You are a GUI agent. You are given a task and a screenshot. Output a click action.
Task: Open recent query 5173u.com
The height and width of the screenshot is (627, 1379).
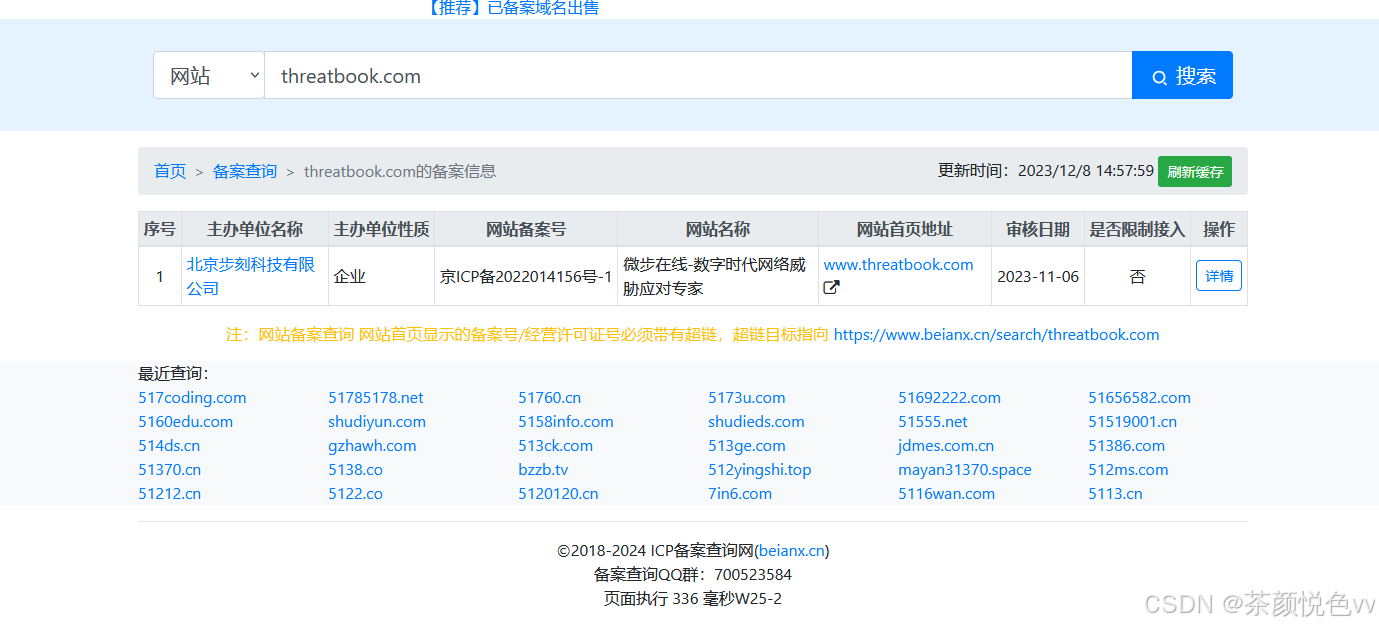(747, 398)
